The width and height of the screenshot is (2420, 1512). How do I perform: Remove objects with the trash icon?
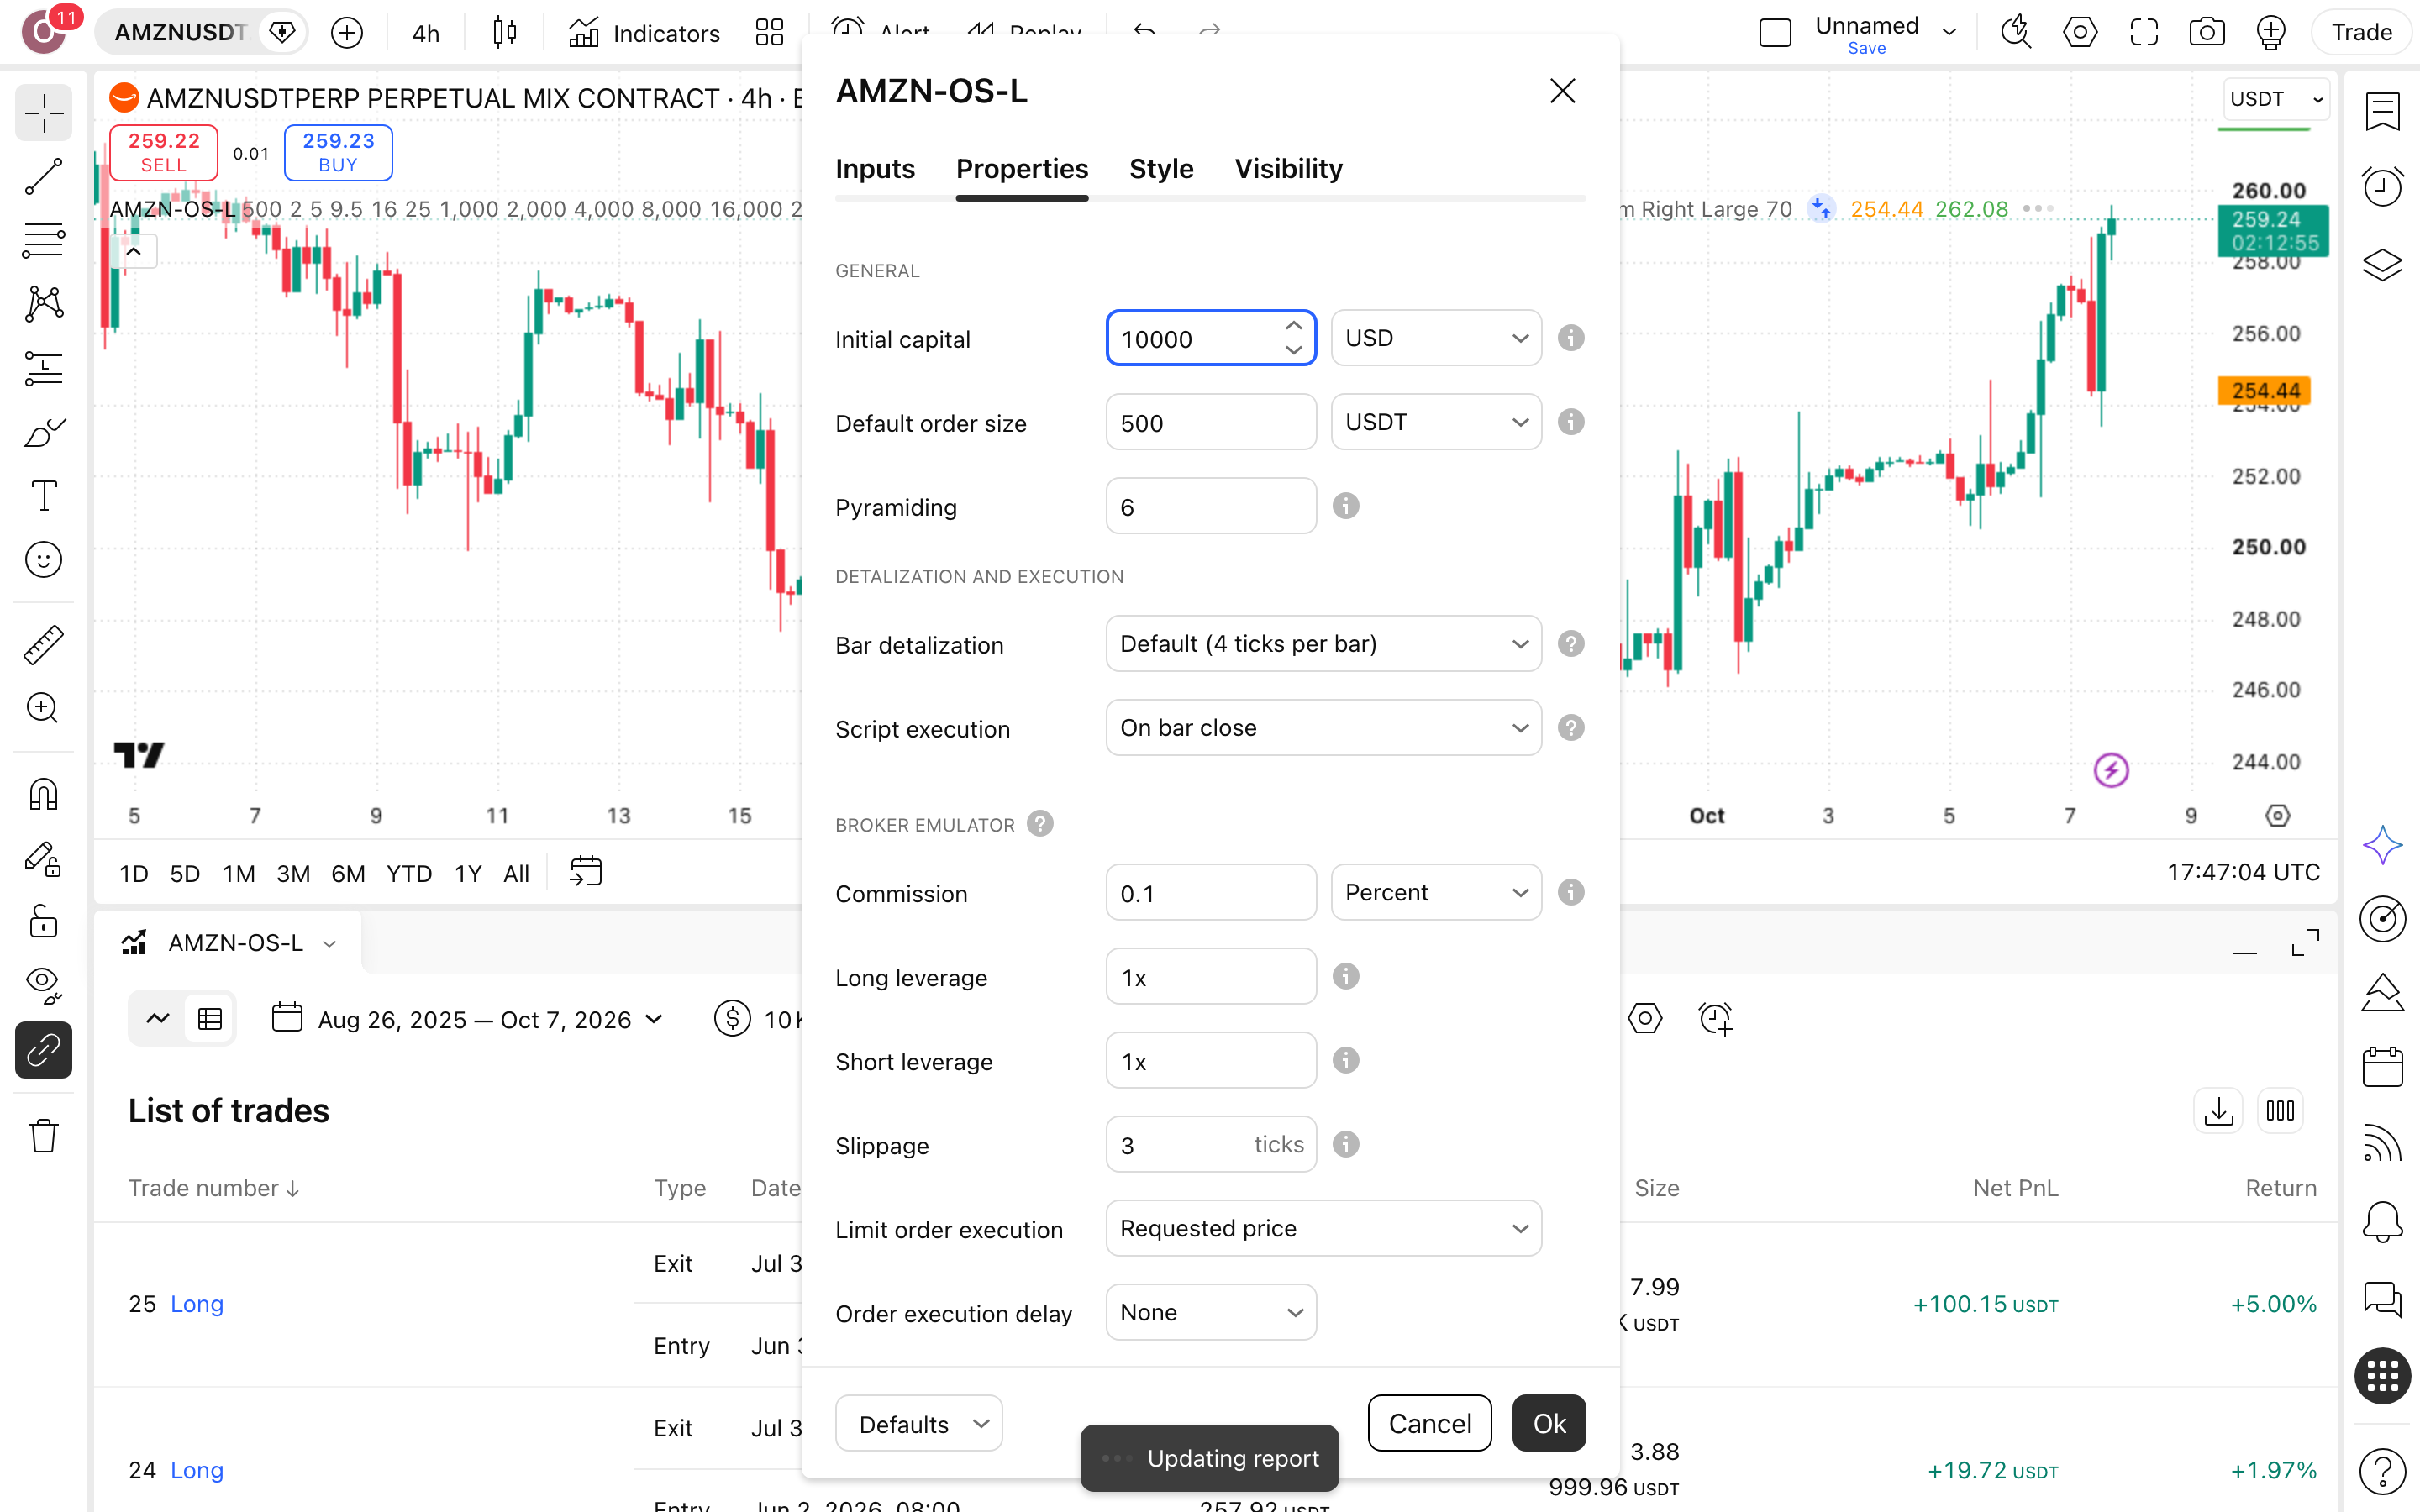[x=43, y=1135]
